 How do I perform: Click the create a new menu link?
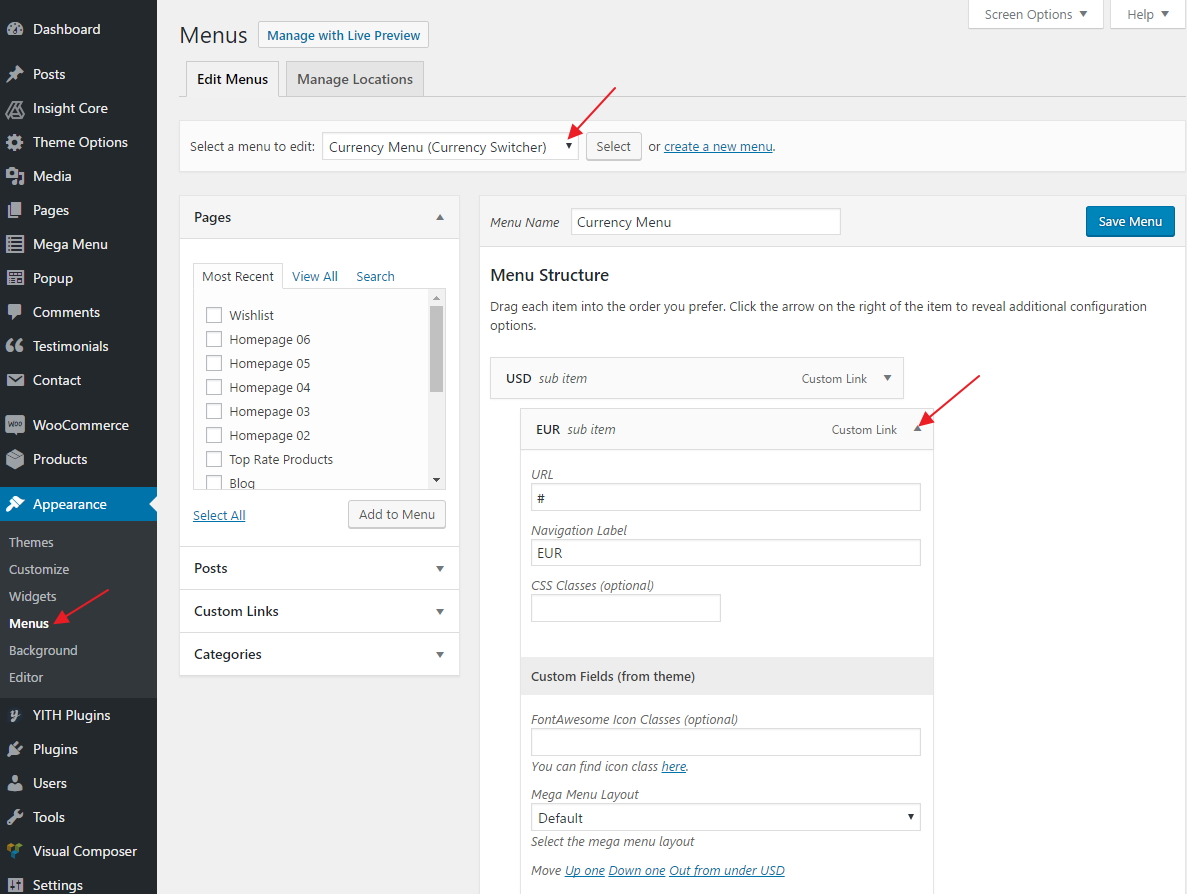tap(718, 146)
